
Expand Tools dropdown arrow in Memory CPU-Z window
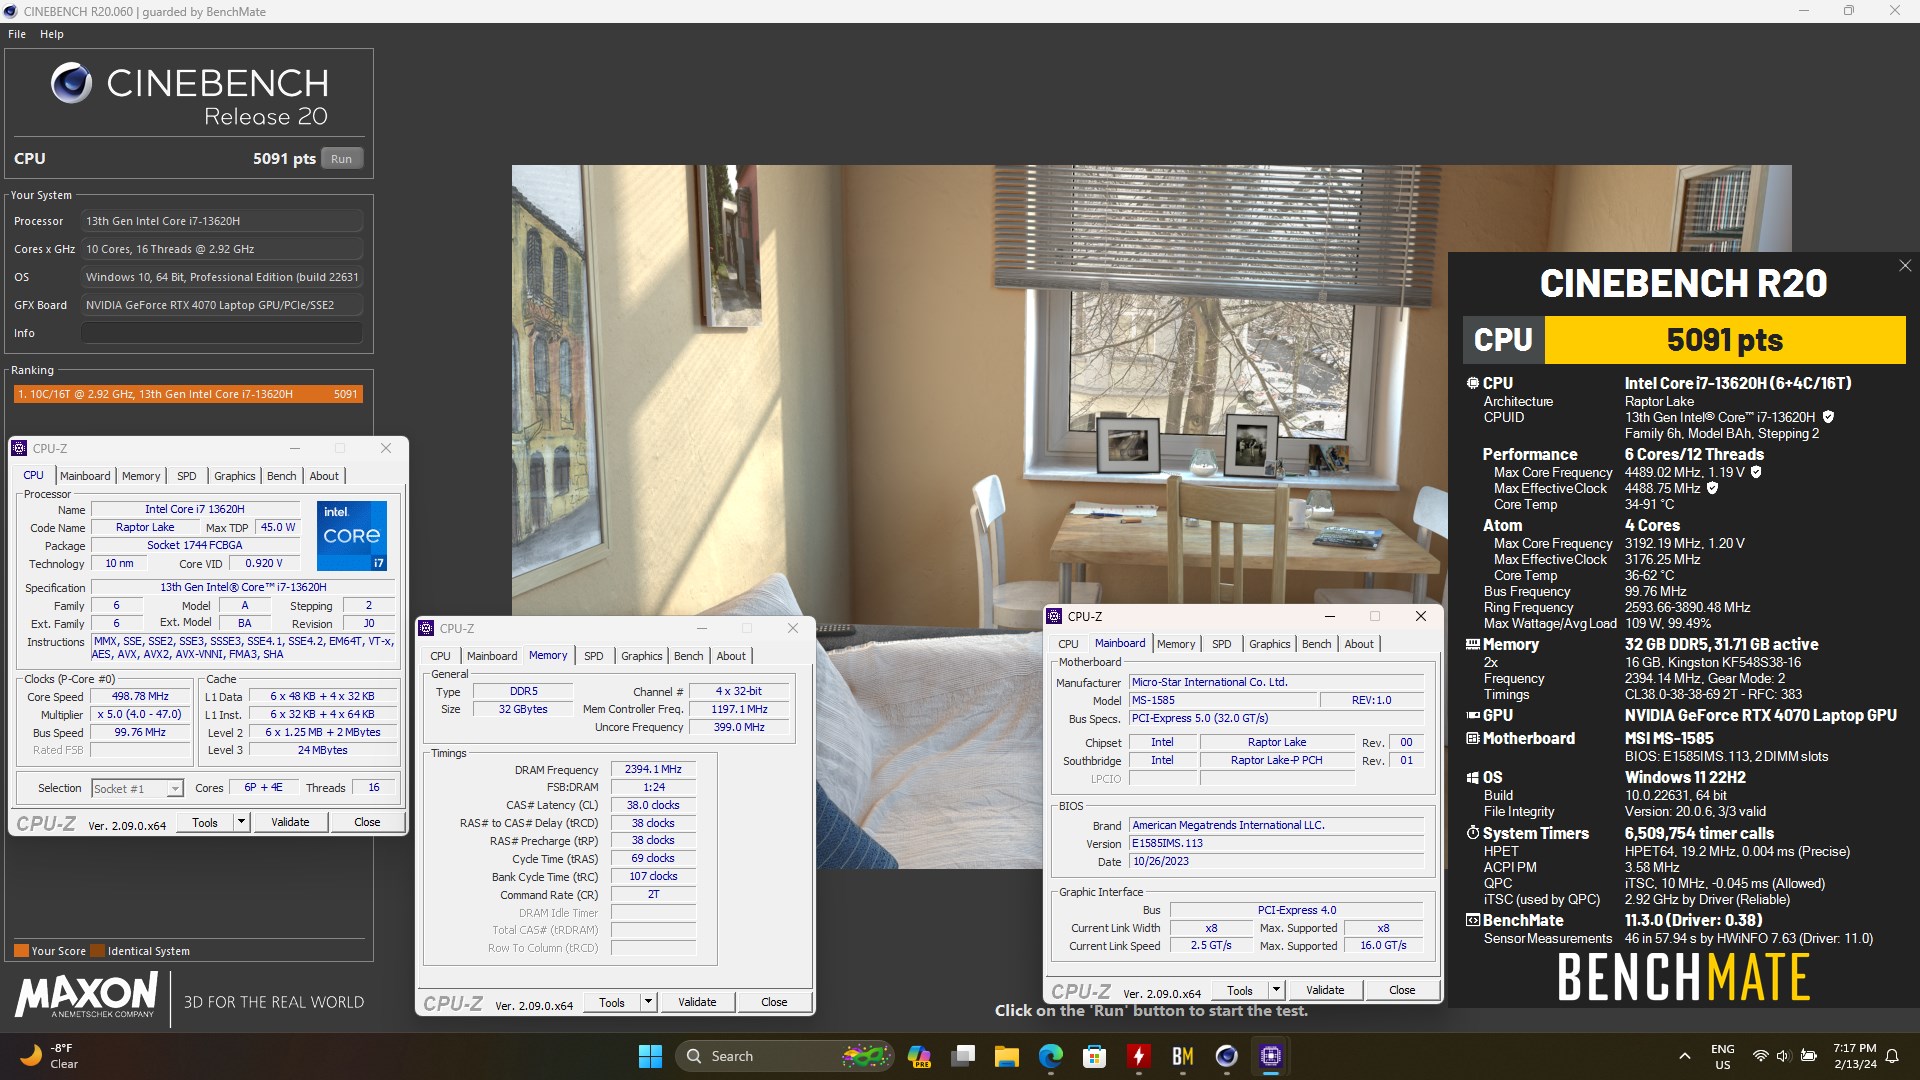pos(648,1002)
